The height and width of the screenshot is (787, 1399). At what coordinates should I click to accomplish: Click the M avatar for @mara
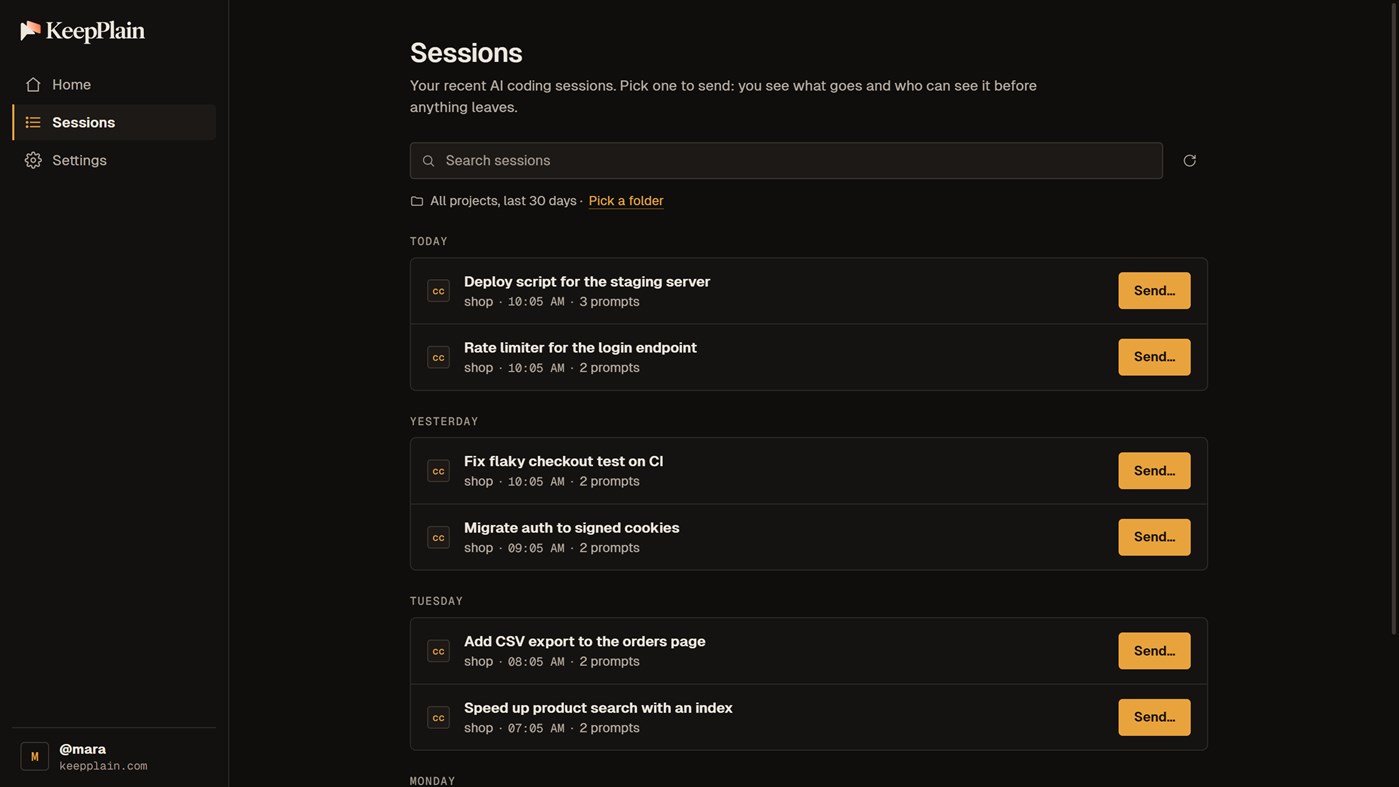[35, 756]
